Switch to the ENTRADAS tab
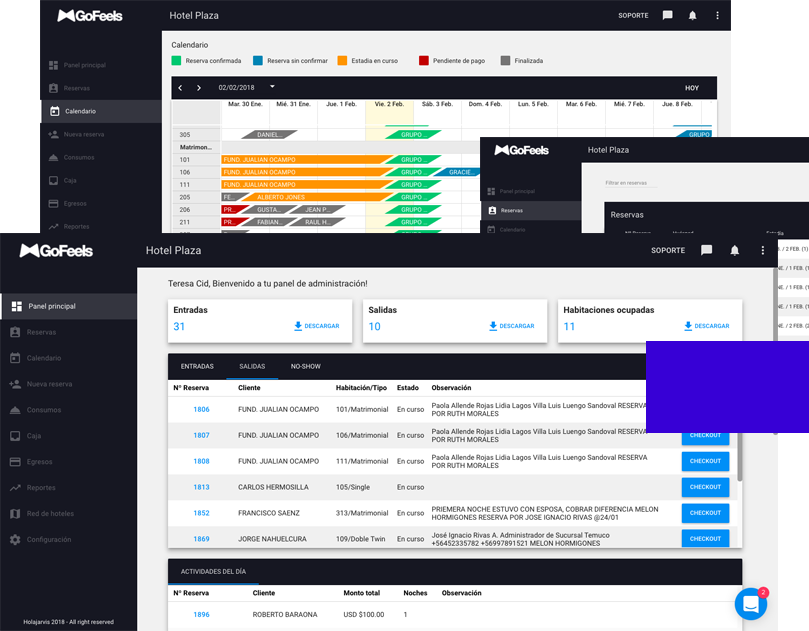Screen dimensions: 809x631 coord(197,366)
